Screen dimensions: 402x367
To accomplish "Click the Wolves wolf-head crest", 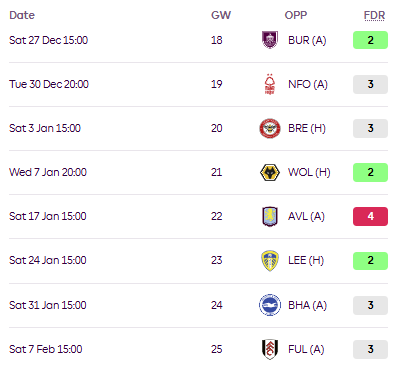I will [270, 172].
